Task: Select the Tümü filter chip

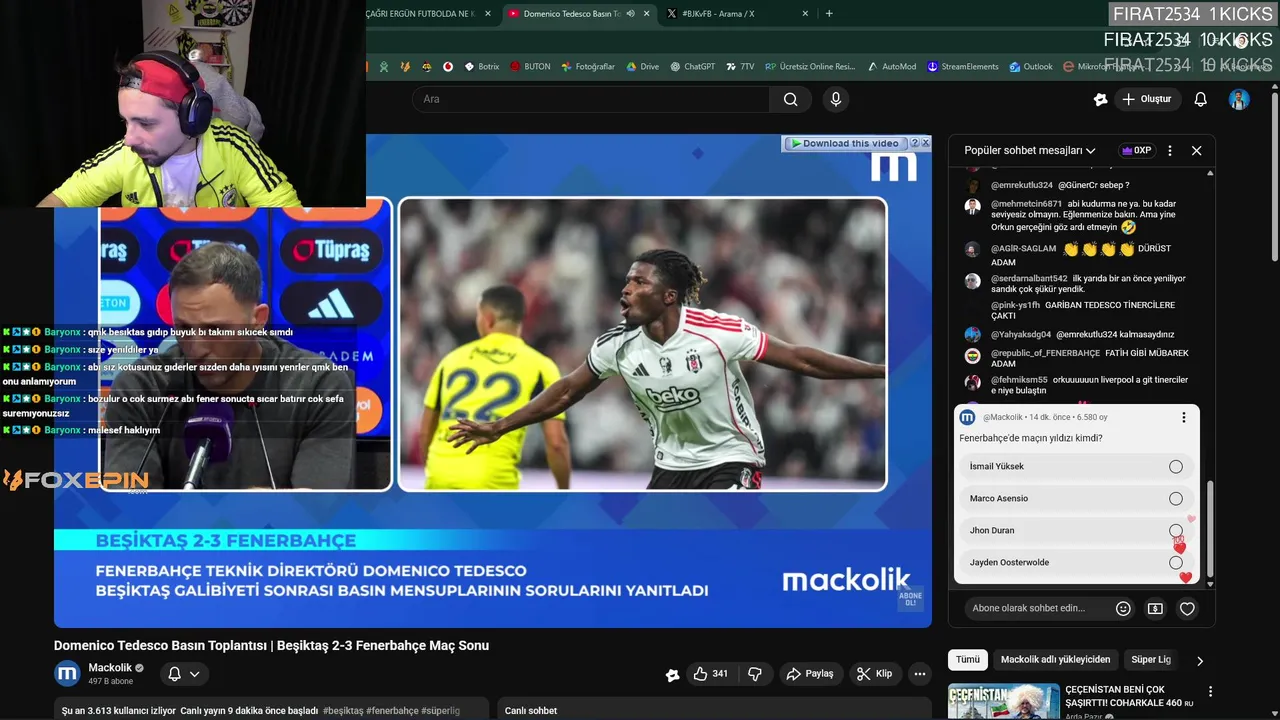Action: pos(968,660)
